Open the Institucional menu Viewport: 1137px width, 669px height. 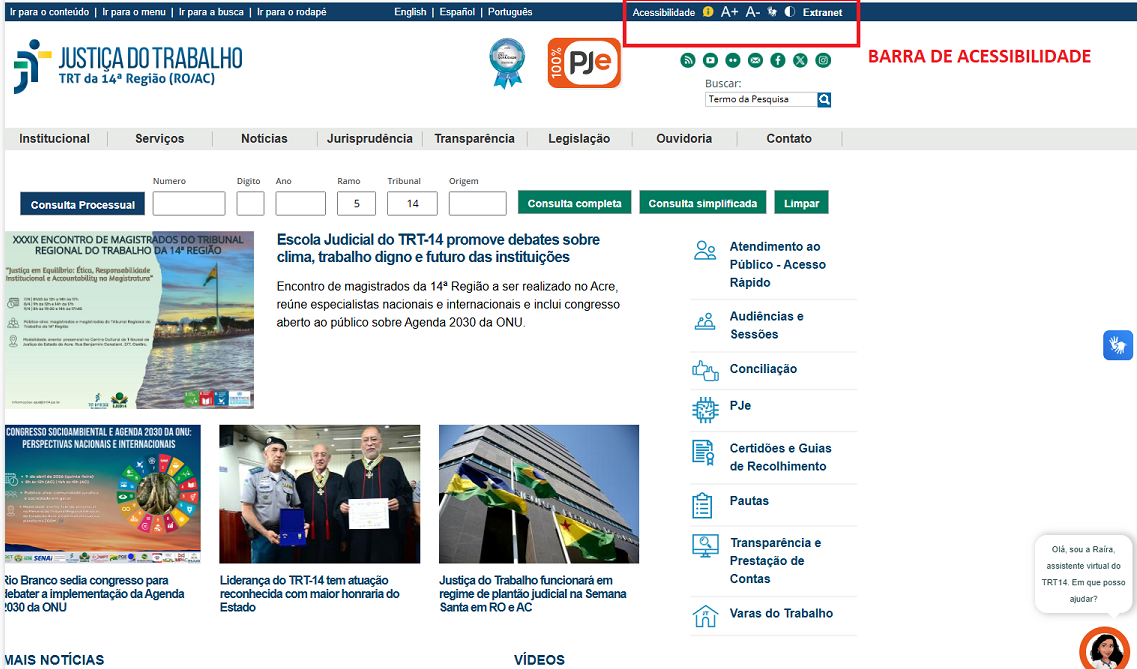click(x=55, y=139)
